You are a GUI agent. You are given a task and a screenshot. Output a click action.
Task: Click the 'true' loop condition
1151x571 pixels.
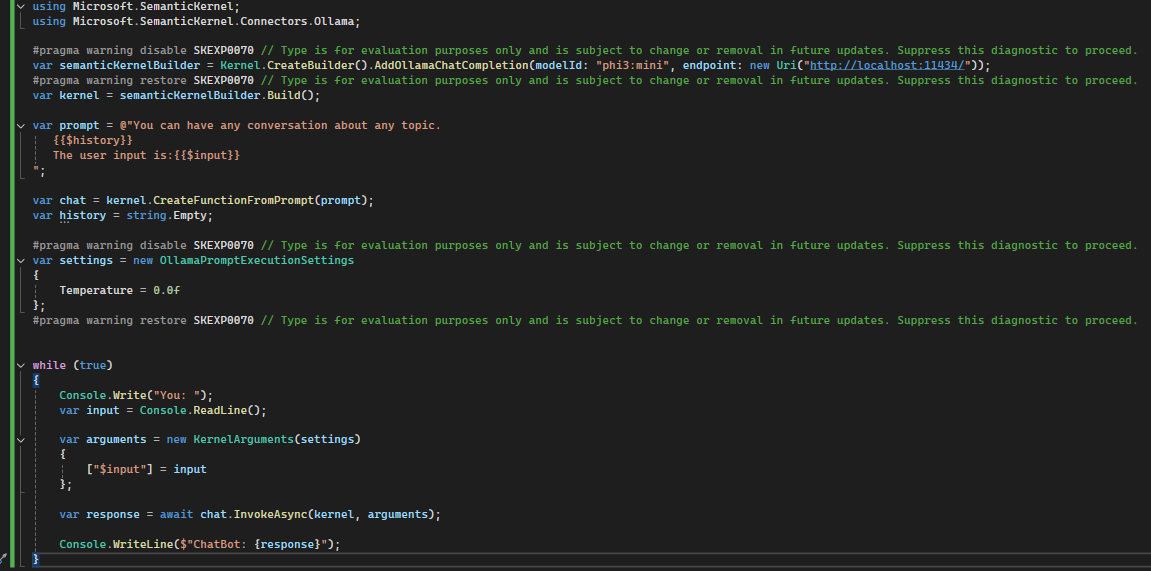(x=92, y=365)
